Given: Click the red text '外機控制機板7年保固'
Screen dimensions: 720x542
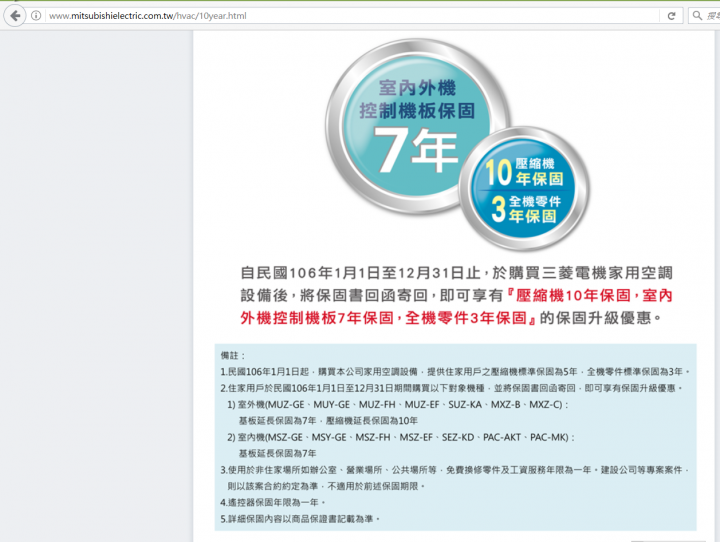Looking at the screenshot, I should tap(317, 317).
